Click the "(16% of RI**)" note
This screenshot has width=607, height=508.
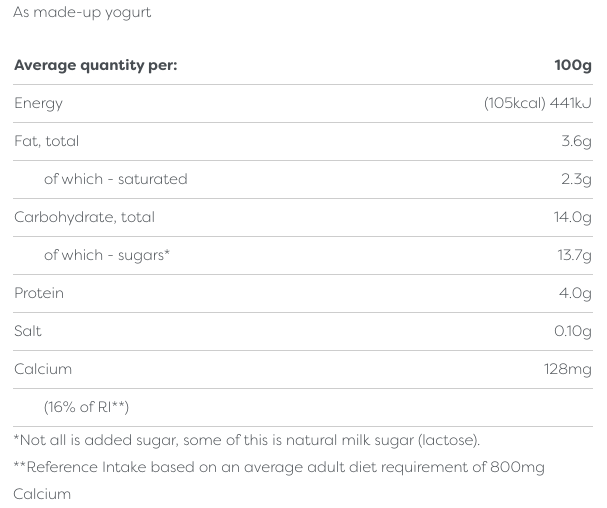click(x=86, y=408)
